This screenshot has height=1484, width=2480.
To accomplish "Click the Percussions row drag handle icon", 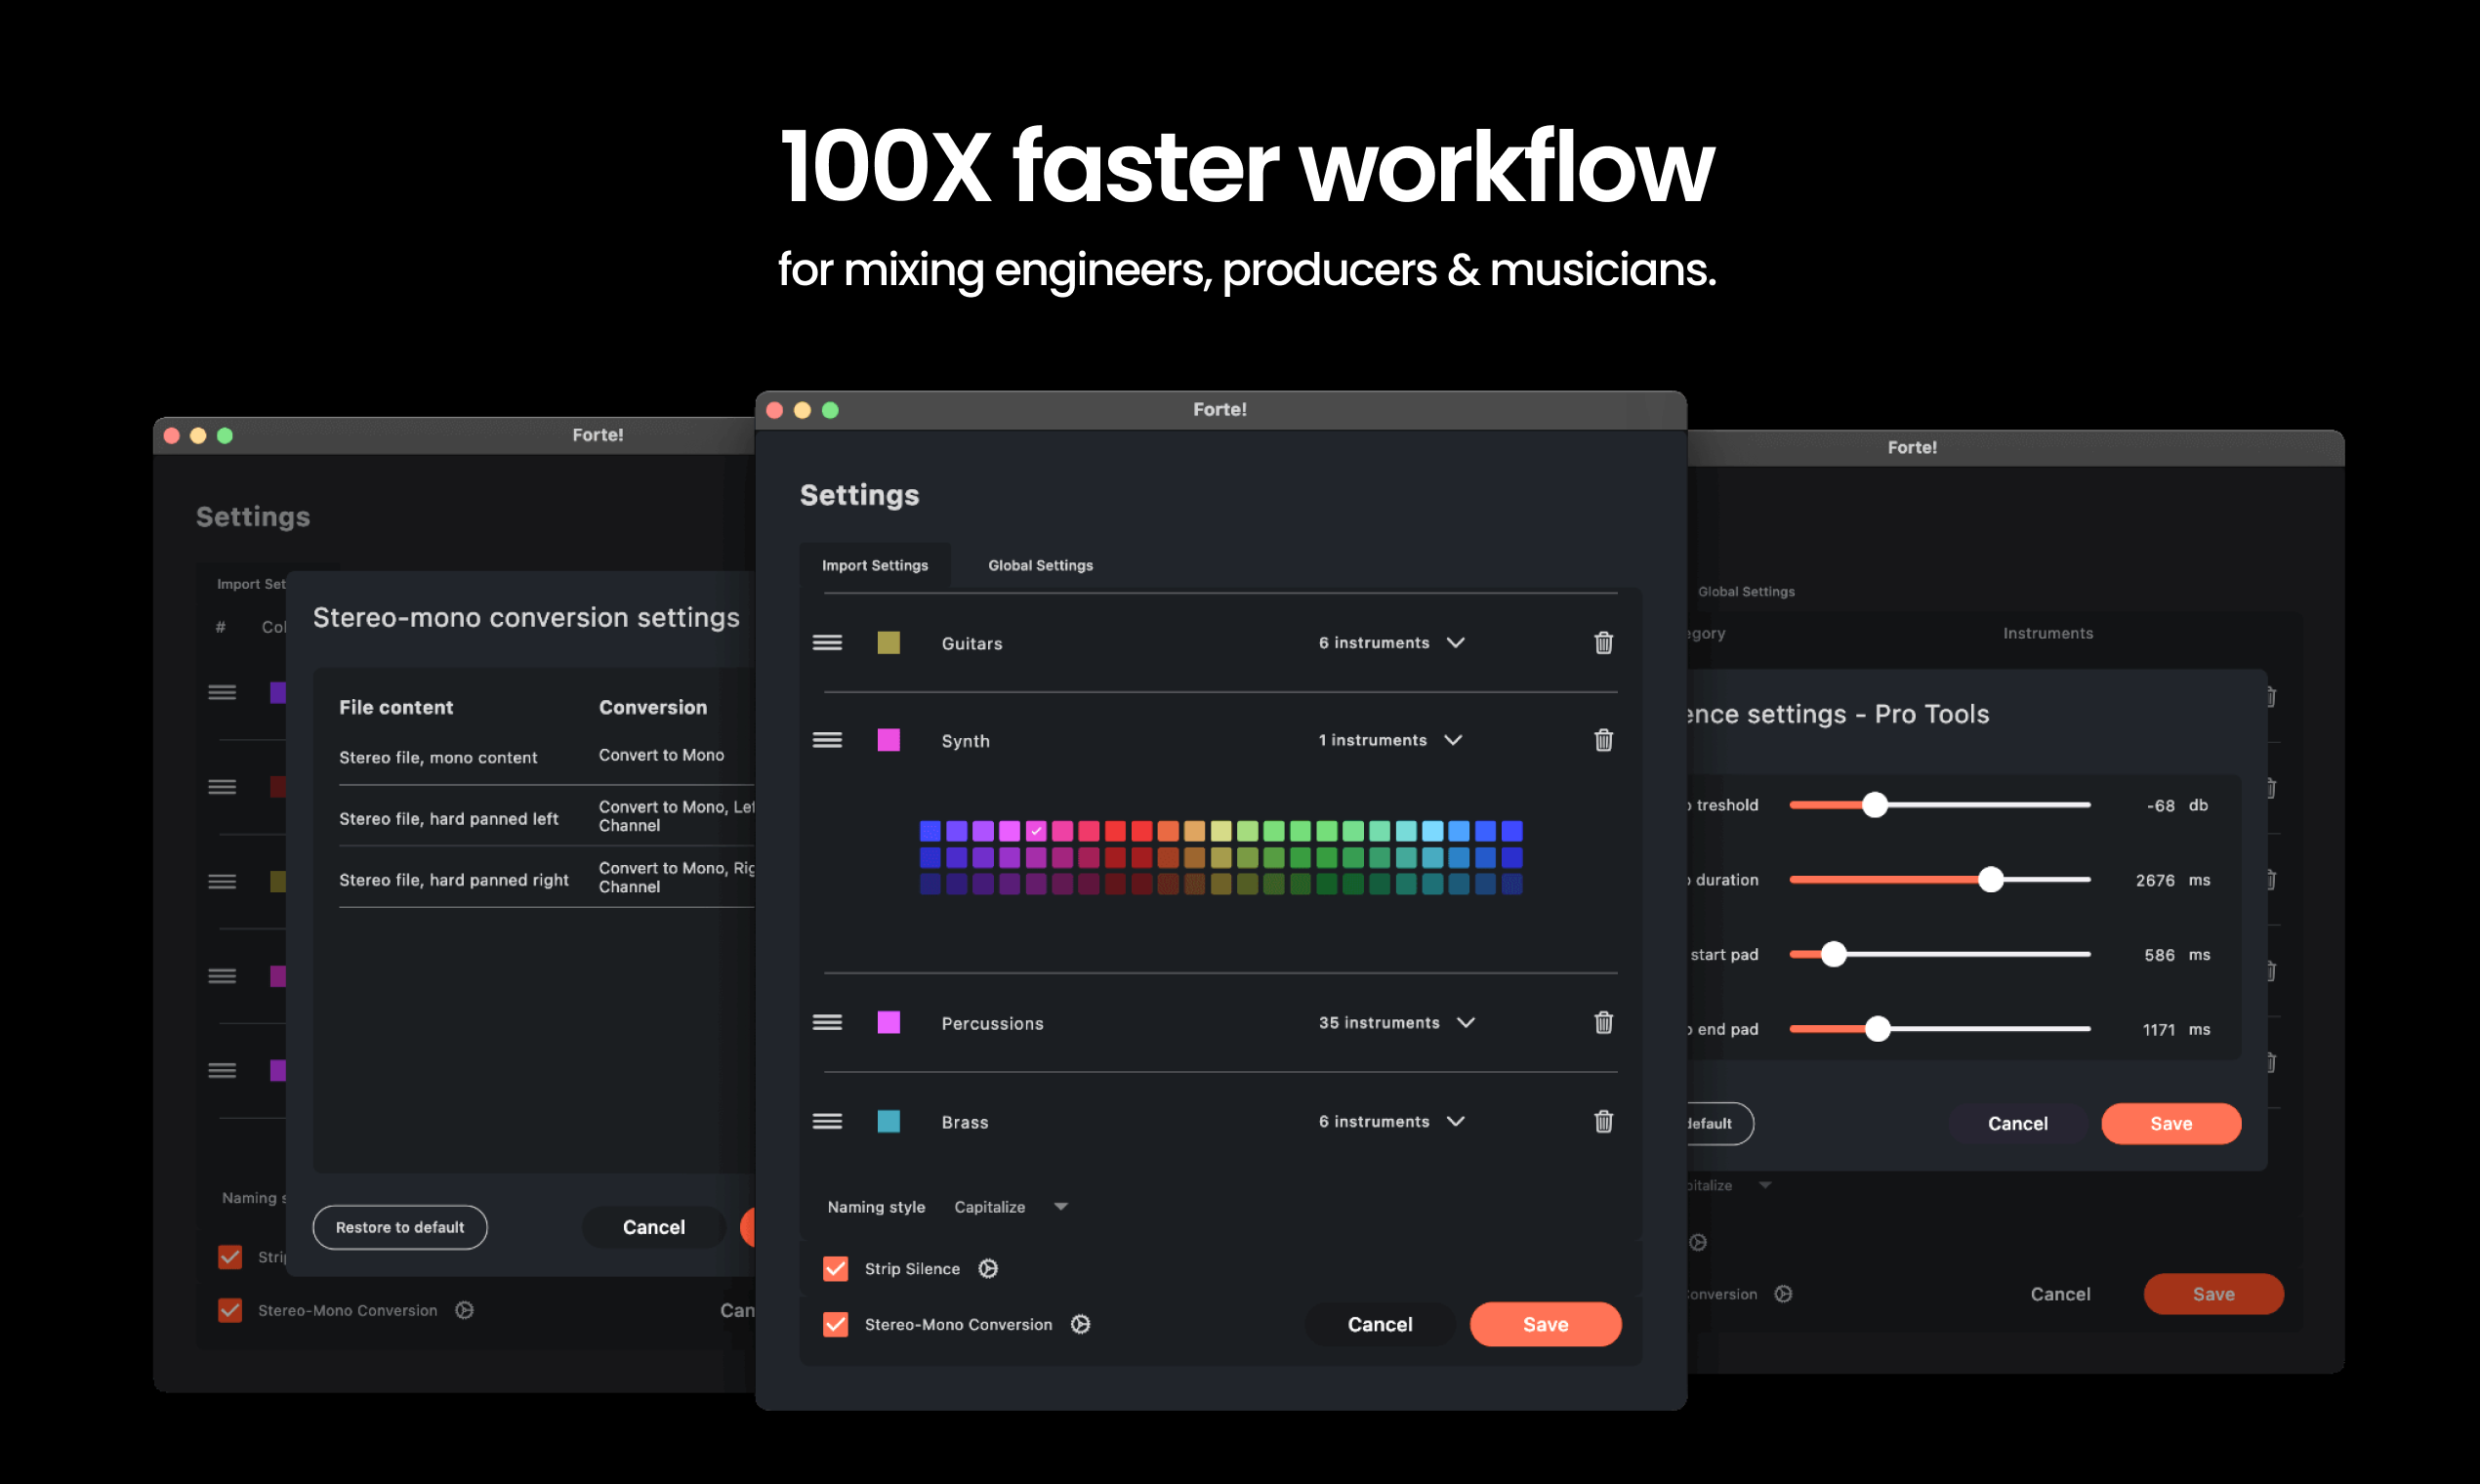I will (827, 1022).
